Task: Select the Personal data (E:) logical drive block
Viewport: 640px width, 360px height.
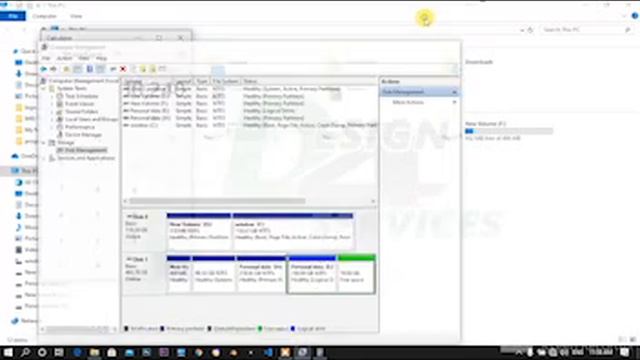Action: pyautogui.click(x=312, y=274)
